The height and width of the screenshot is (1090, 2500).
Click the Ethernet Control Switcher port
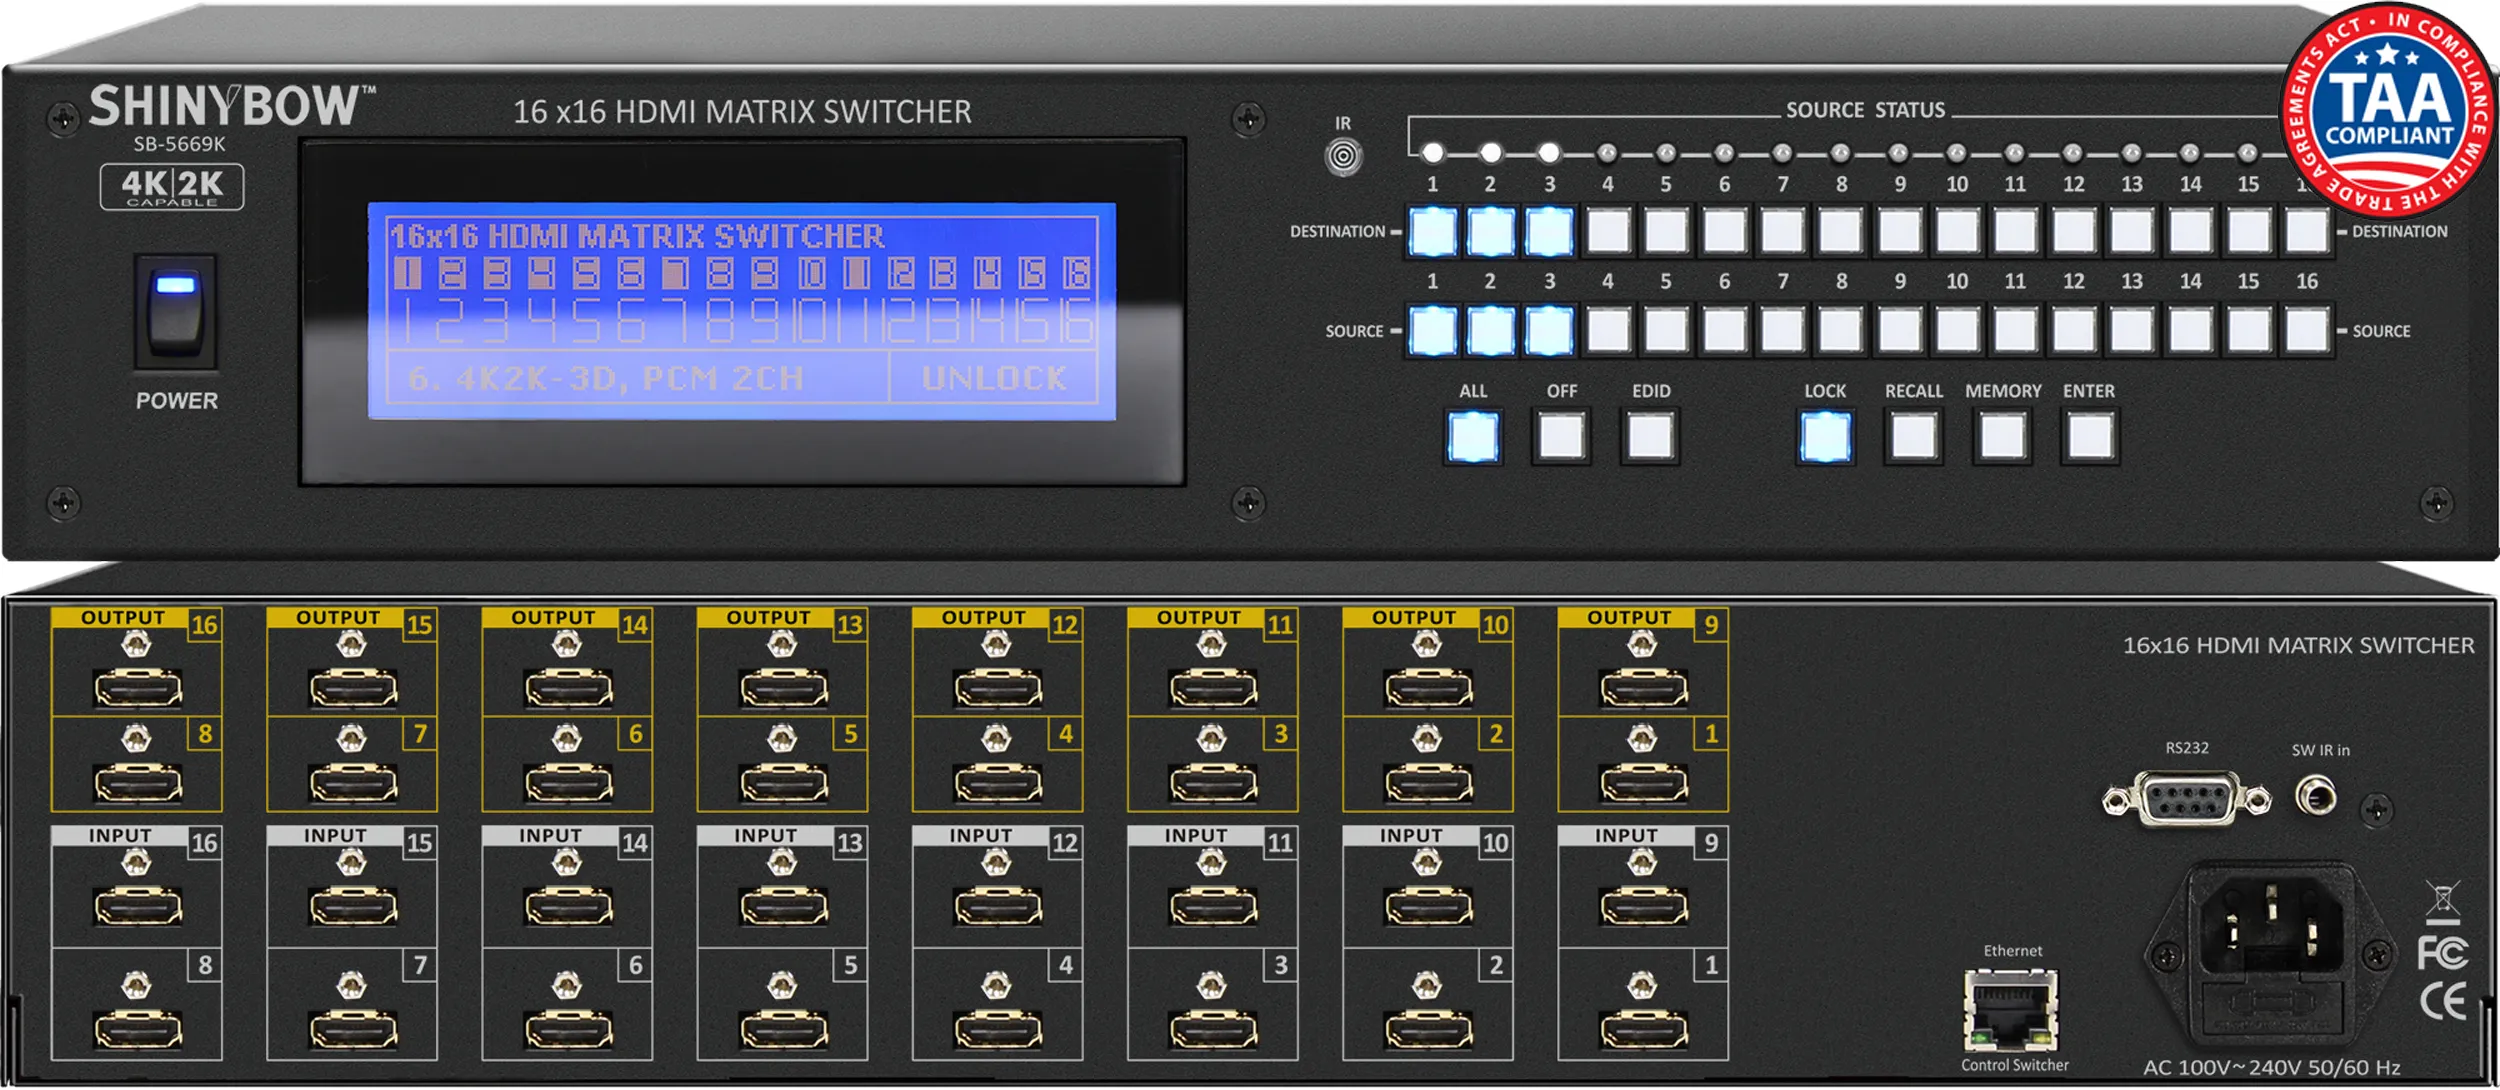tap(2011, 1011)
